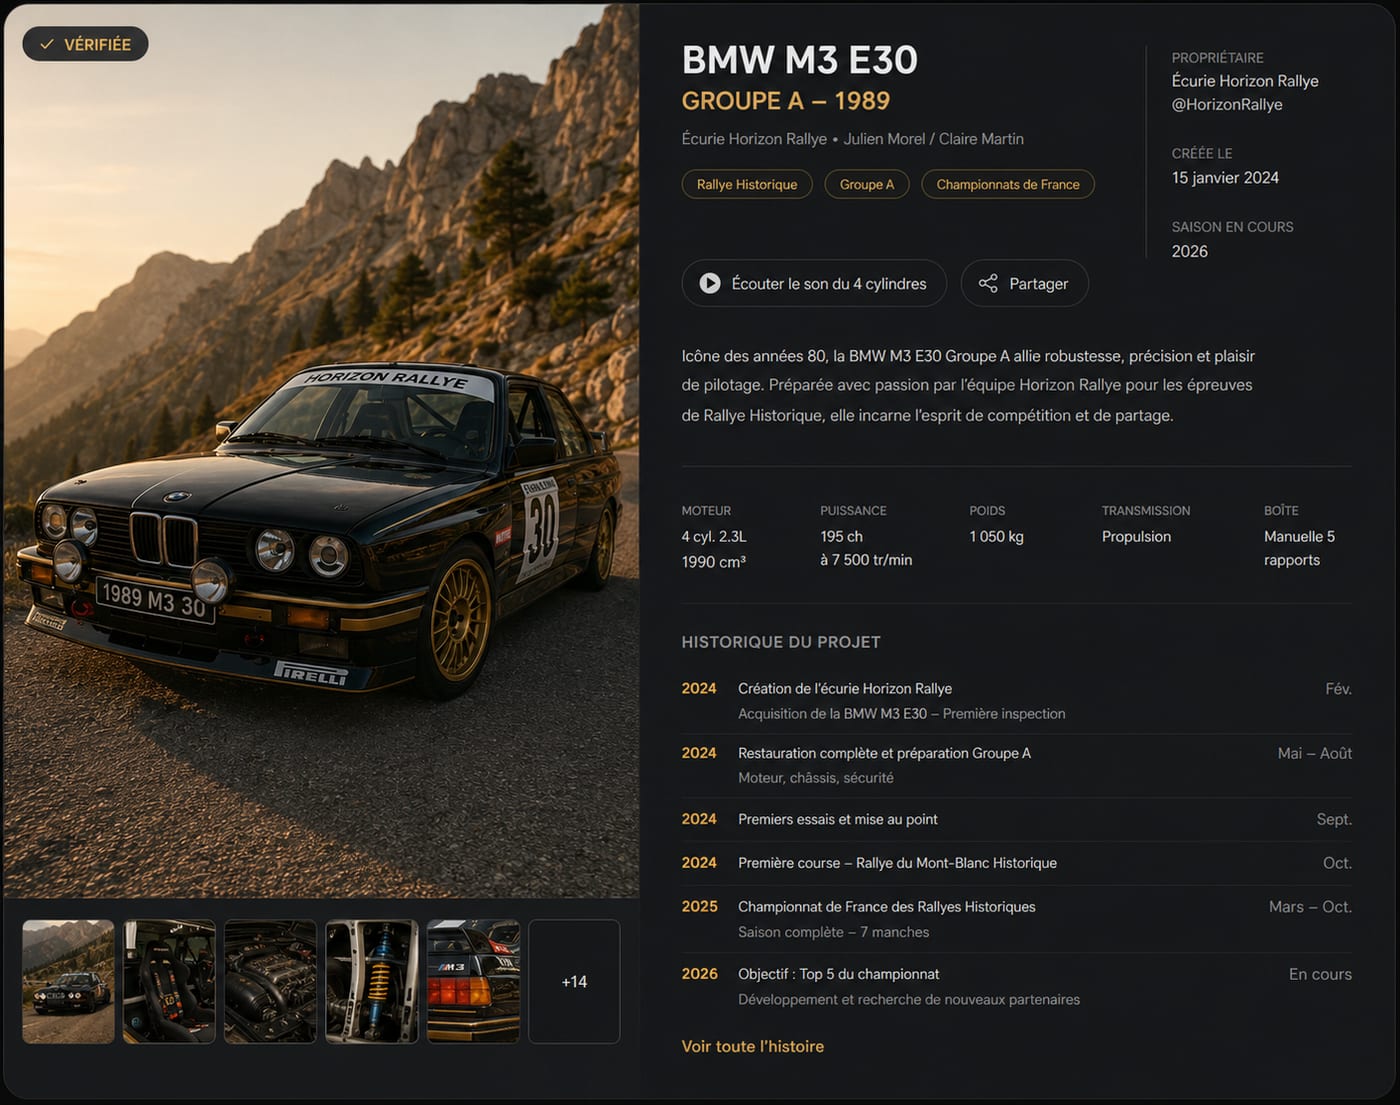This screenshot has width=1400, height=1105.
Task: Click the transmission value Propulsion
Action: 1136,536
